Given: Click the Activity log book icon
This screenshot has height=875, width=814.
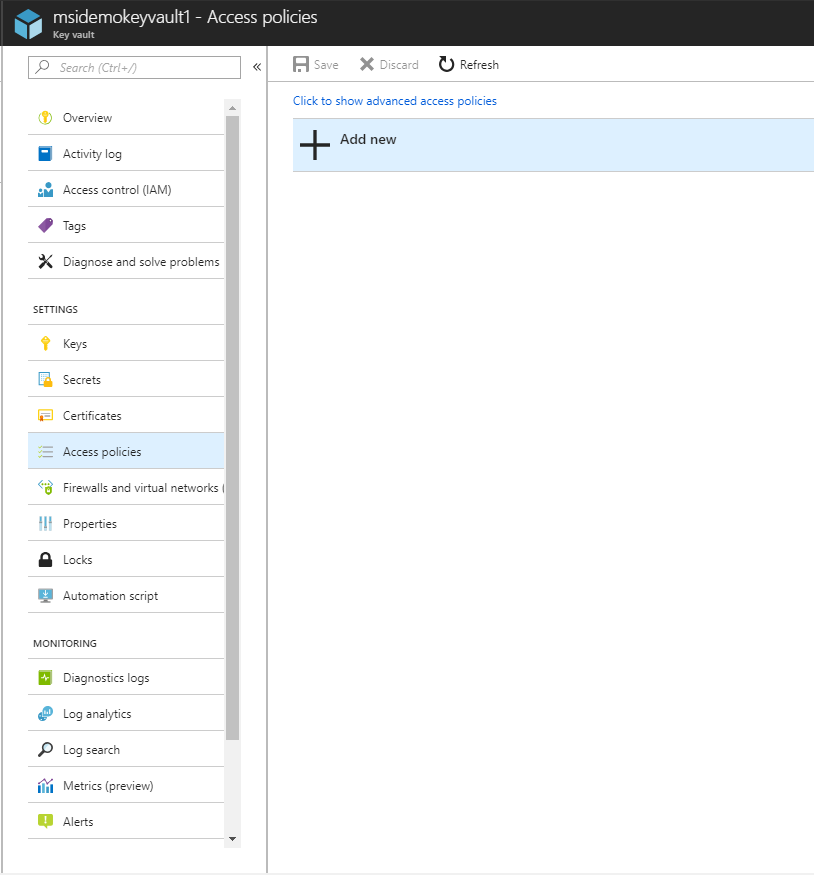Looking at the screenshot, I should (45, 153).
